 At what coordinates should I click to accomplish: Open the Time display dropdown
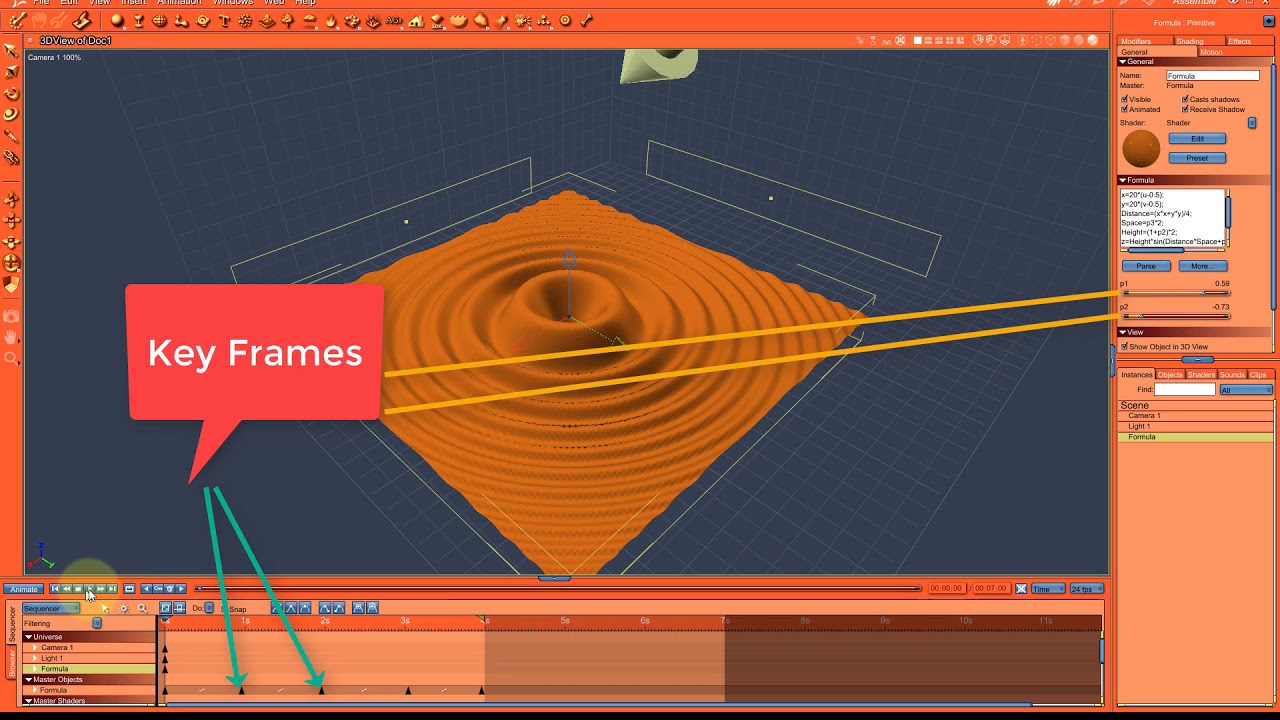[x=1047, y=589]
